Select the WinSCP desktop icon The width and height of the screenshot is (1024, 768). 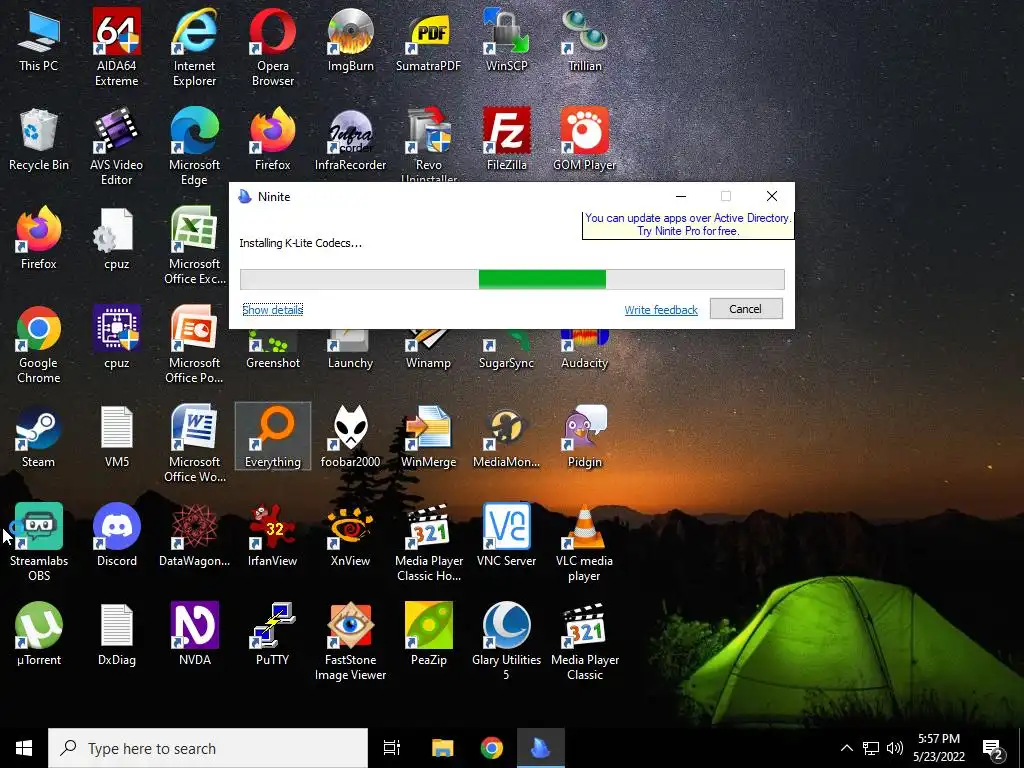tap(507, 40)
